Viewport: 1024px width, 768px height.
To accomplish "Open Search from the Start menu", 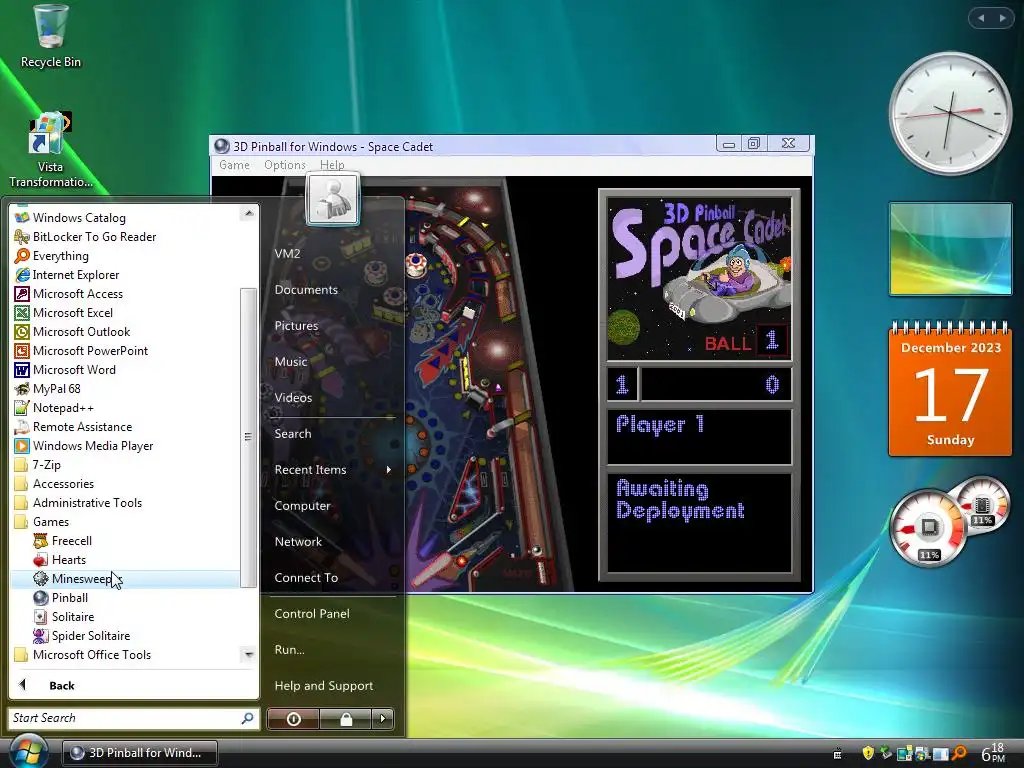I will (x=293, y=433).
